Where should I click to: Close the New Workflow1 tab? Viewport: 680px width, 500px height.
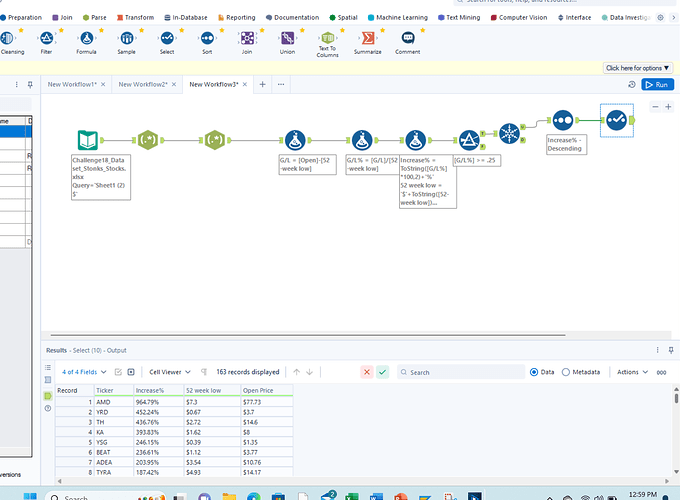coord(103,85)
